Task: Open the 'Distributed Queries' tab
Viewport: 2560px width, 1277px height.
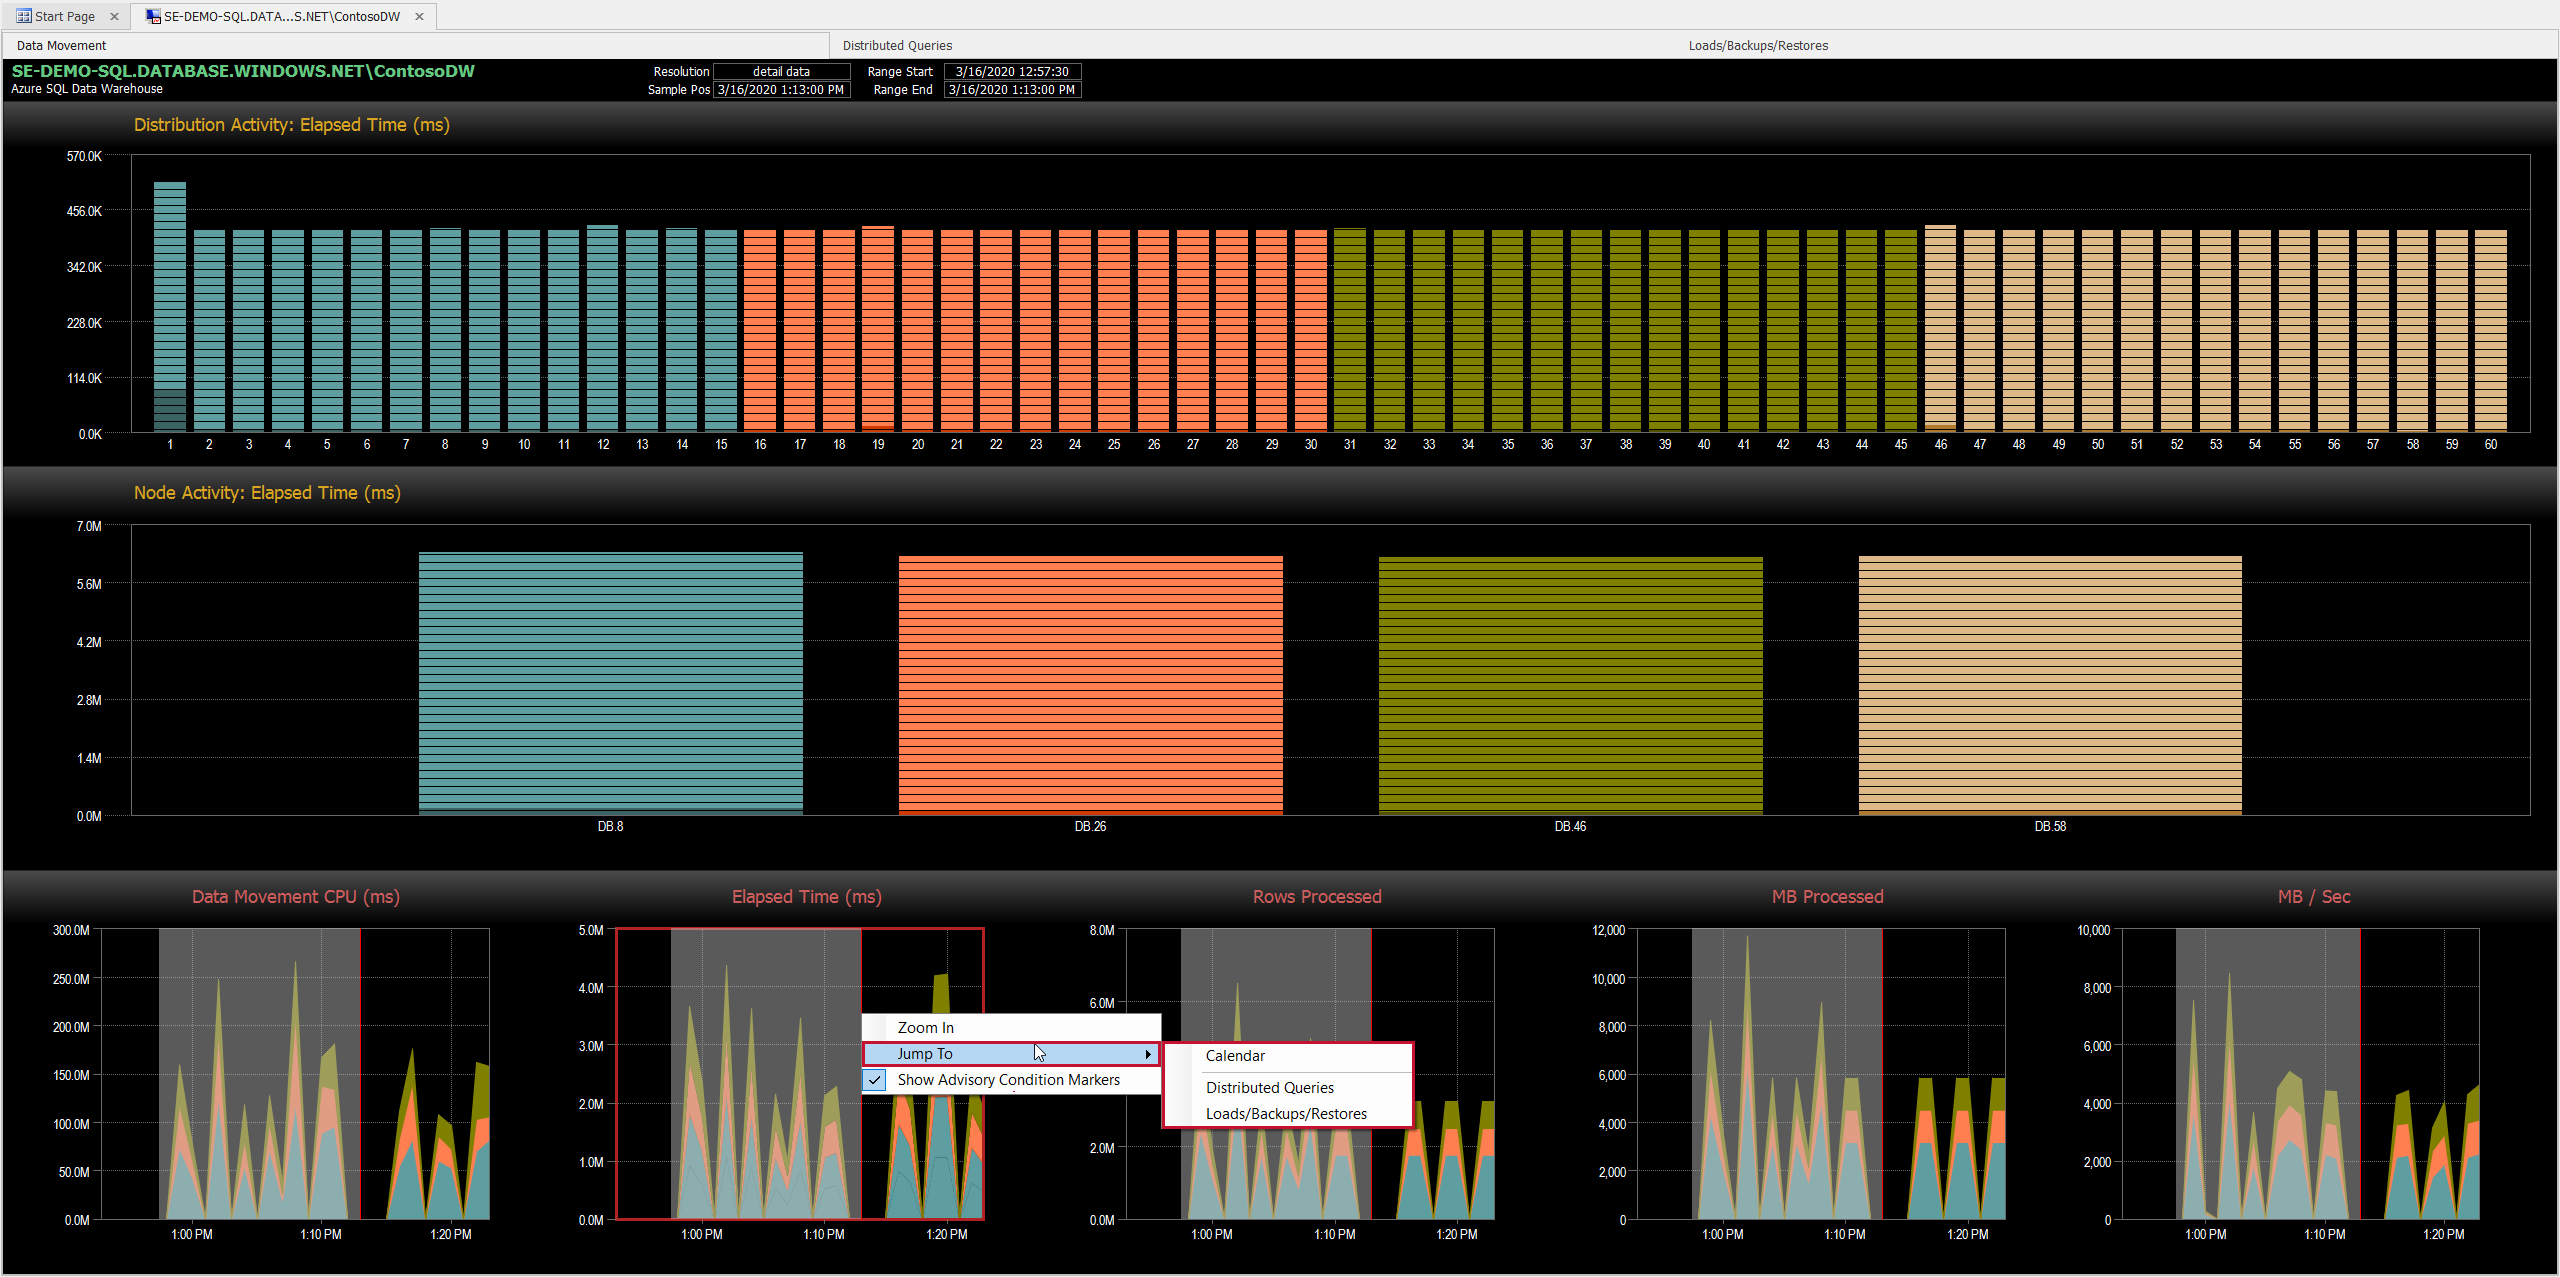Action: click(897, 45)
